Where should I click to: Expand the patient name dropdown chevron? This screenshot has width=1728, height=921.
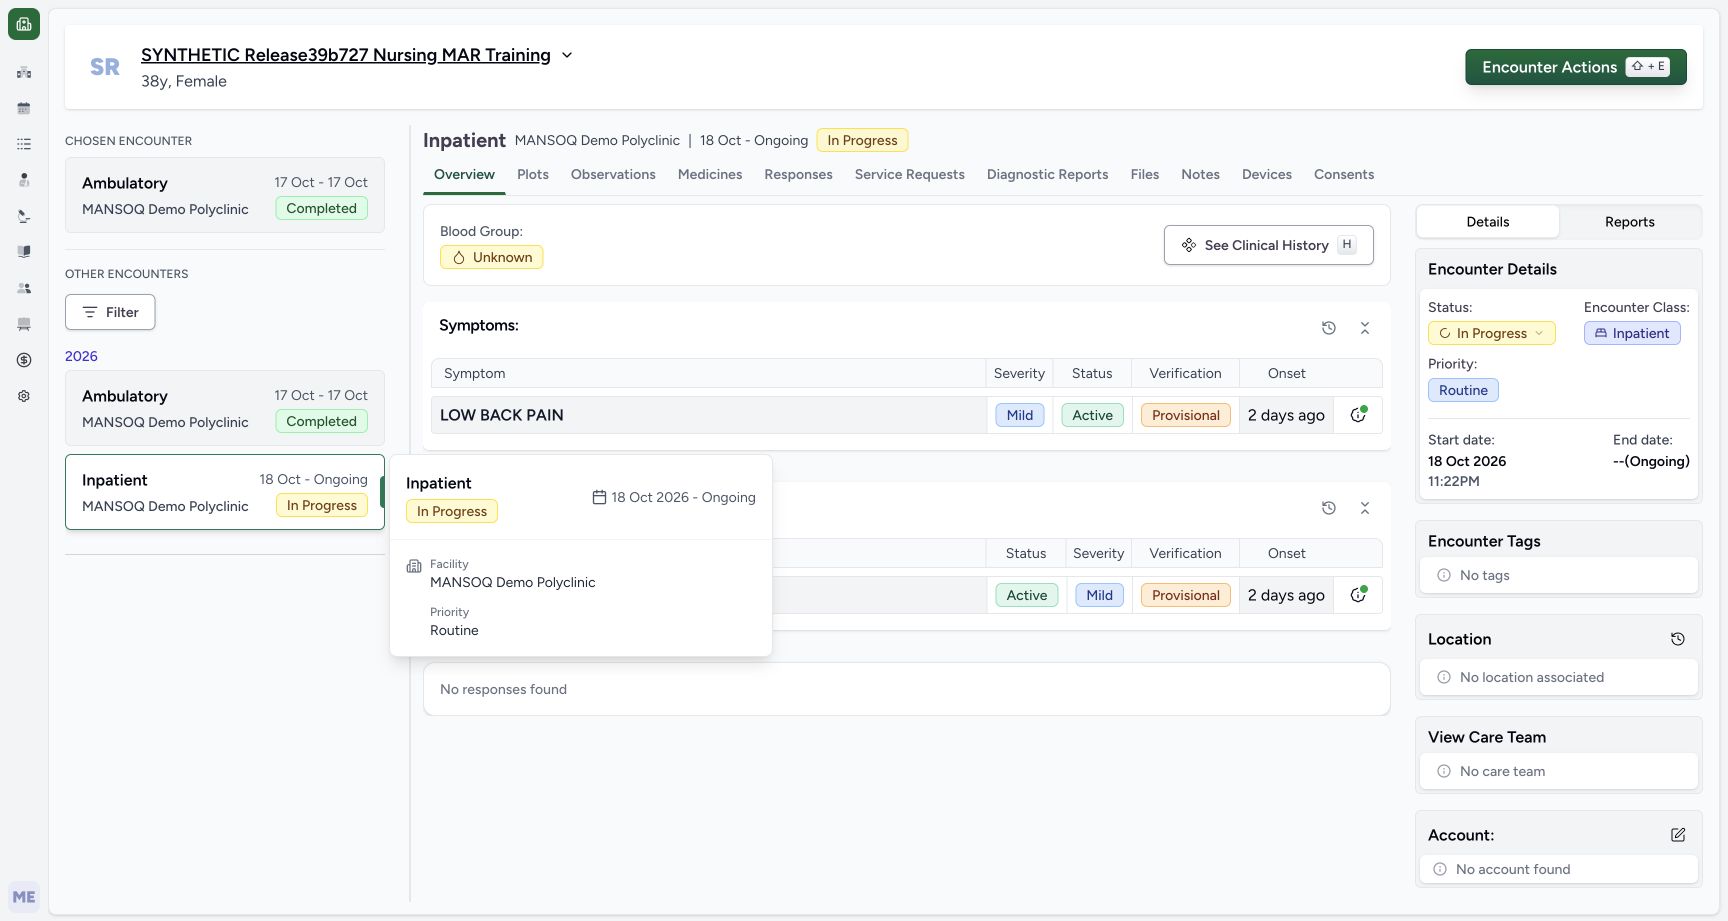567,55
